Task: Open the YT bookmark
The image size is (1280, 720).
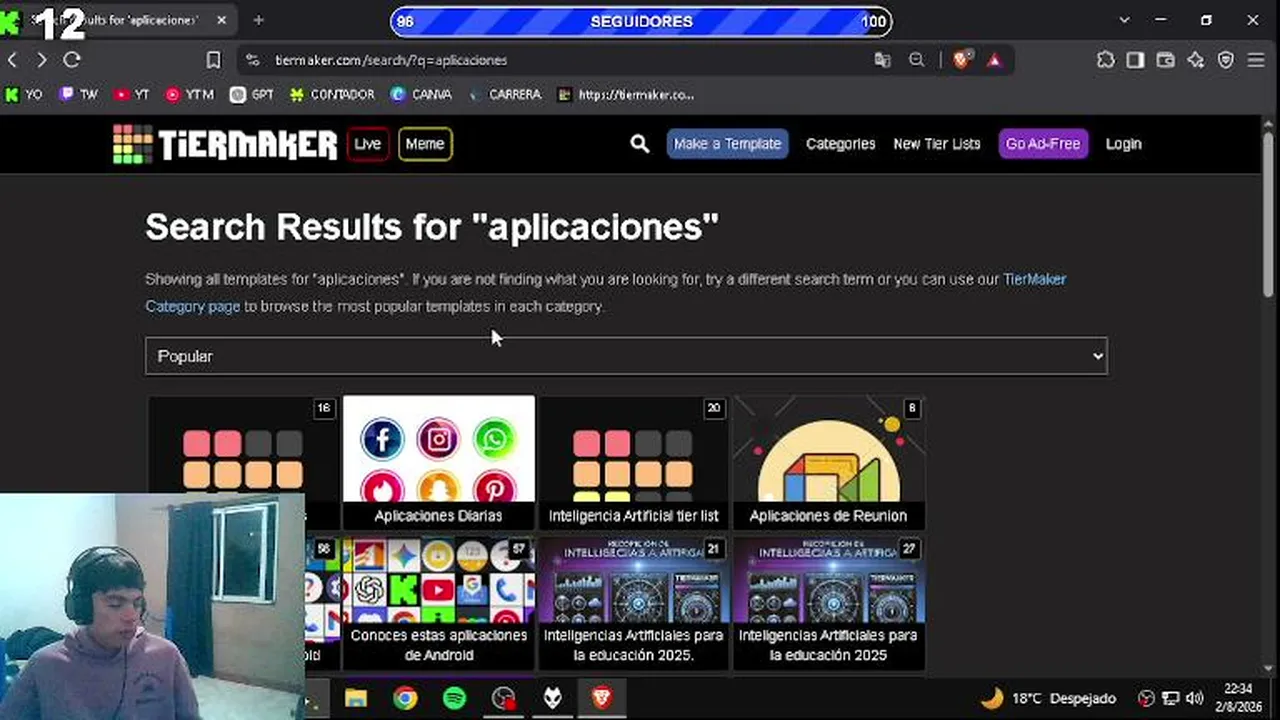Action: point(131,95)
